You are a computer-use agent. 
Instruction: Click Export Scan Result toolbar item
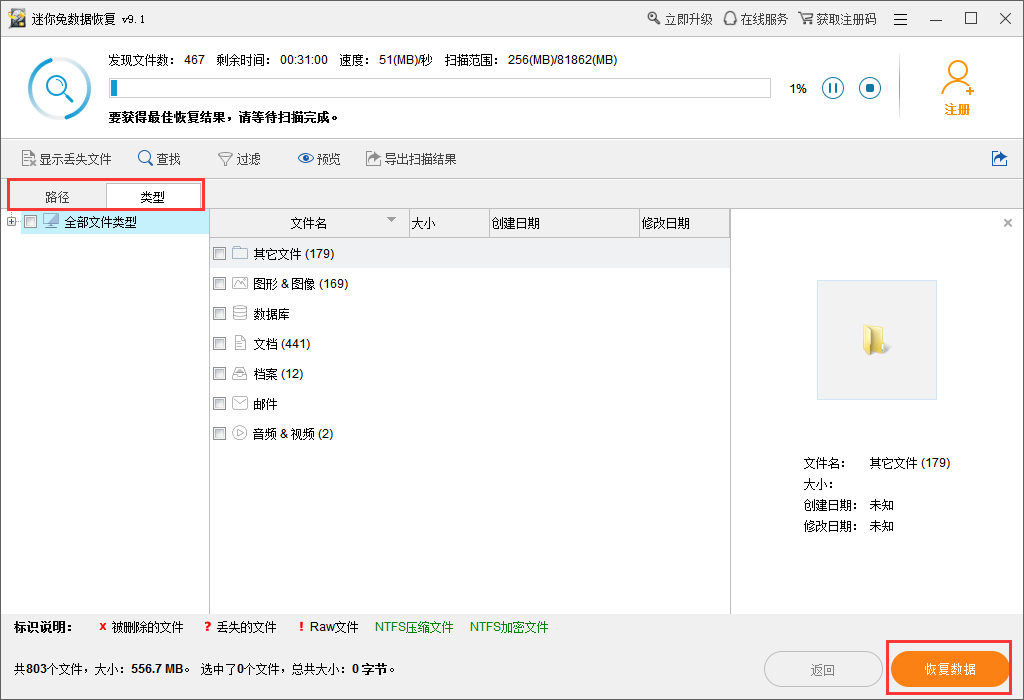coord(411,159)
